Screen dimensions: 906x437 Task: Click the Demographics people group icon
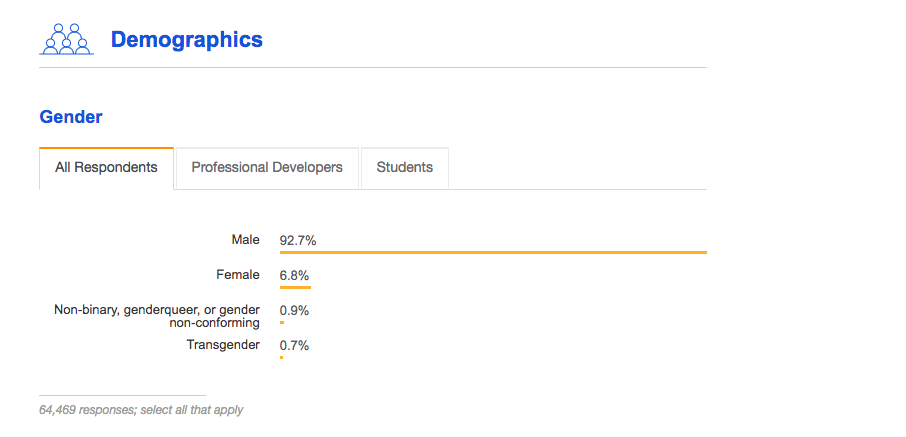66,39
